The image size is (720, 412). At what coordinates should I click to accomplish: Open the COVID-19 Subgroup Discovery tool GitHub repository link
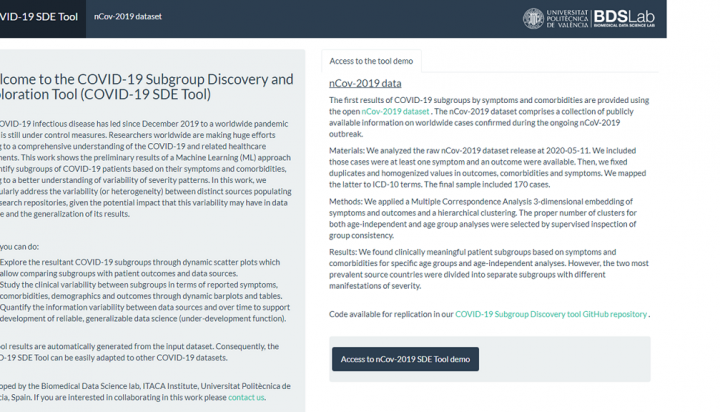coord(551,314)
